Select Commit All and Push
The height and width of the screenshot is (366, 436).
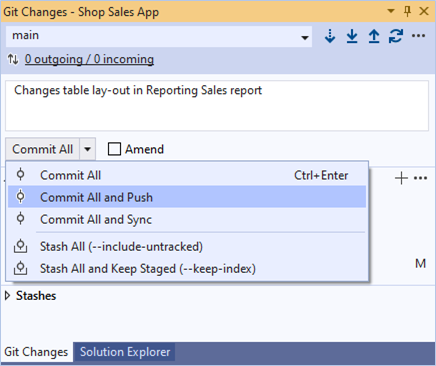[x=187, y=197]
